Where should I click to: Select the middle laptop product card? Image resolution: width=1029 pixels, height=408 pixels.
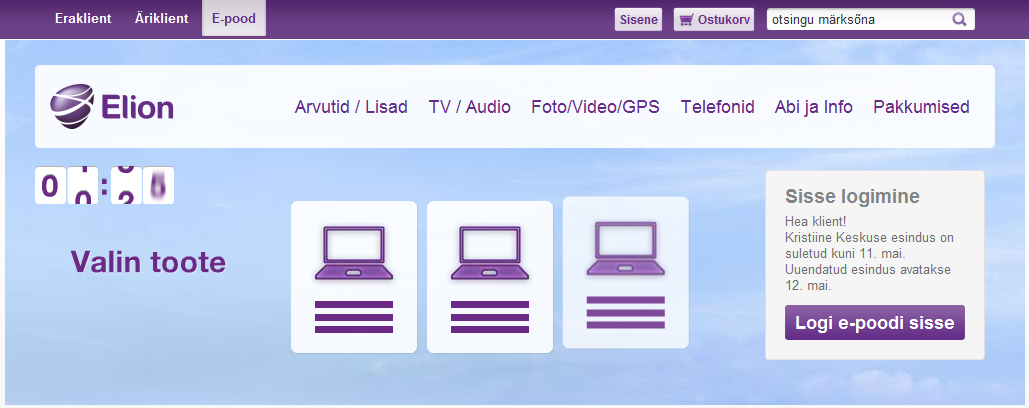[490, 277]
